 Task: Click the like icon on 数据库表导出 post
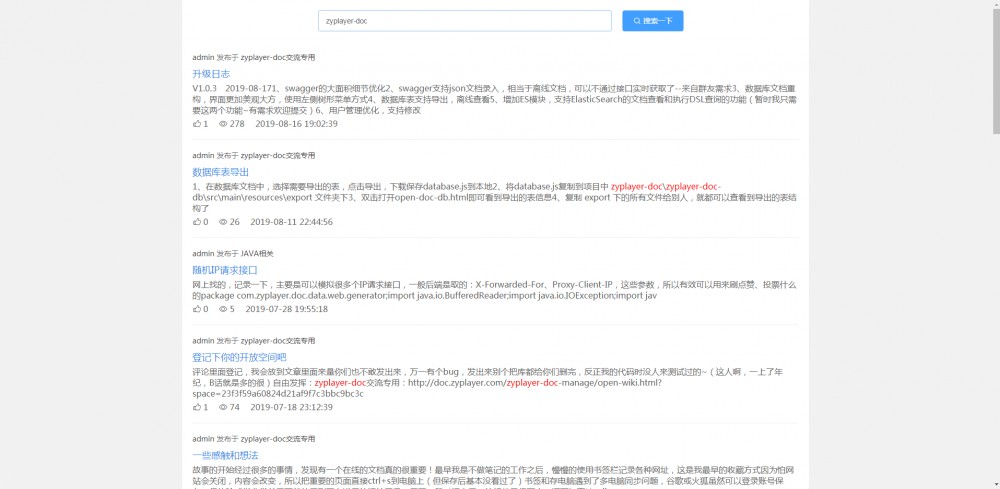[196, 222]
